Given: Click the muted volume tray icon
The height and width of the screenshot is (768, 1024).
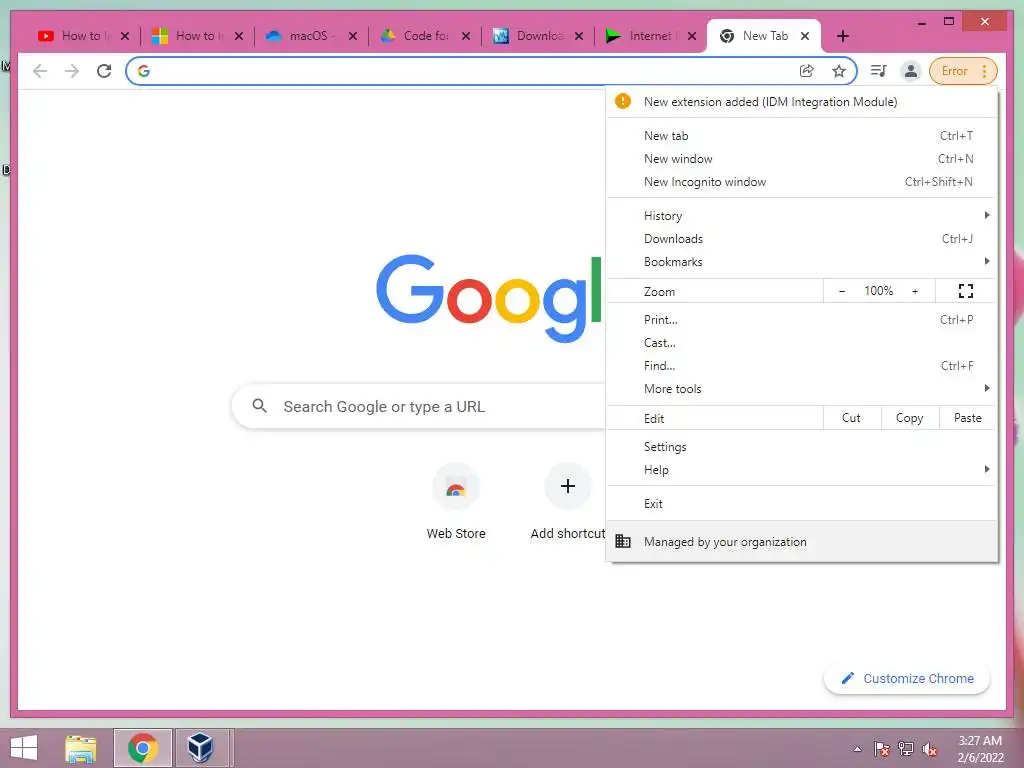Looking at the screenshot, I should pyautogui.click(x=930, y=749).
